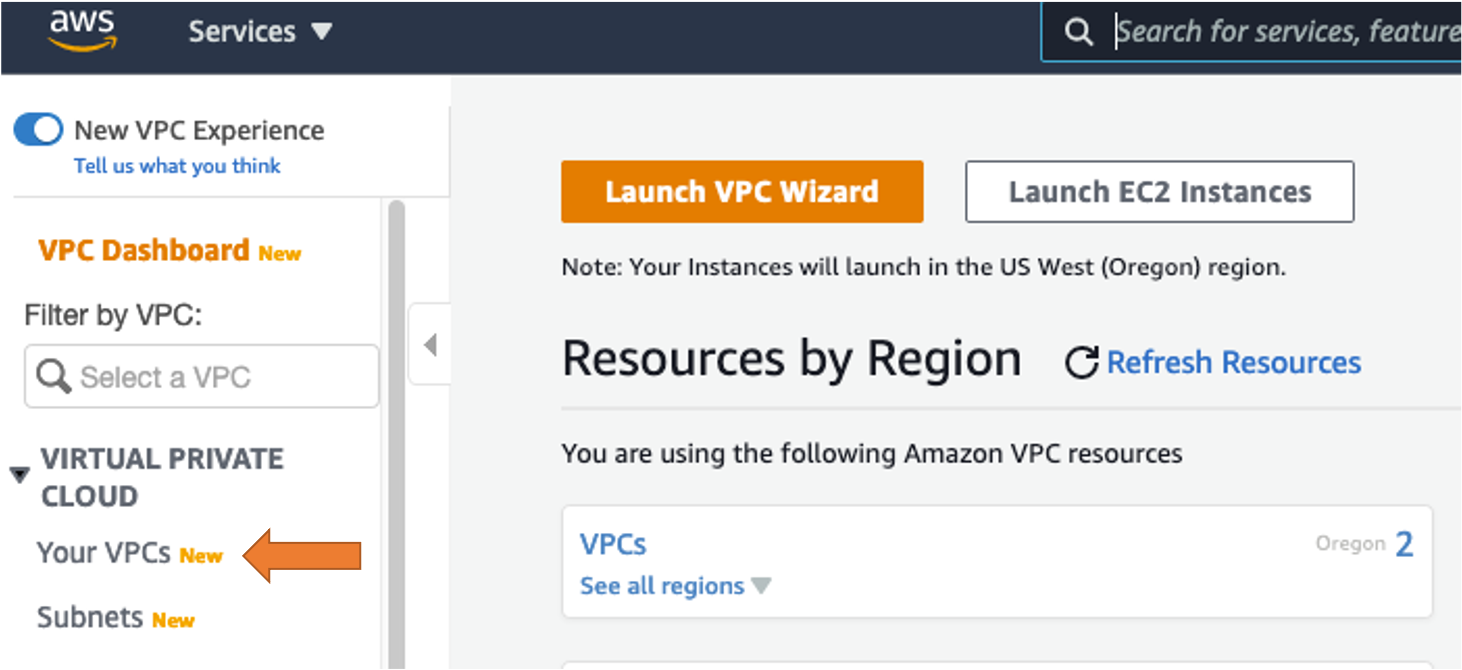Open the VPCs resource link
This screenshot has width=1462, height=670.
tap(613, 544)
